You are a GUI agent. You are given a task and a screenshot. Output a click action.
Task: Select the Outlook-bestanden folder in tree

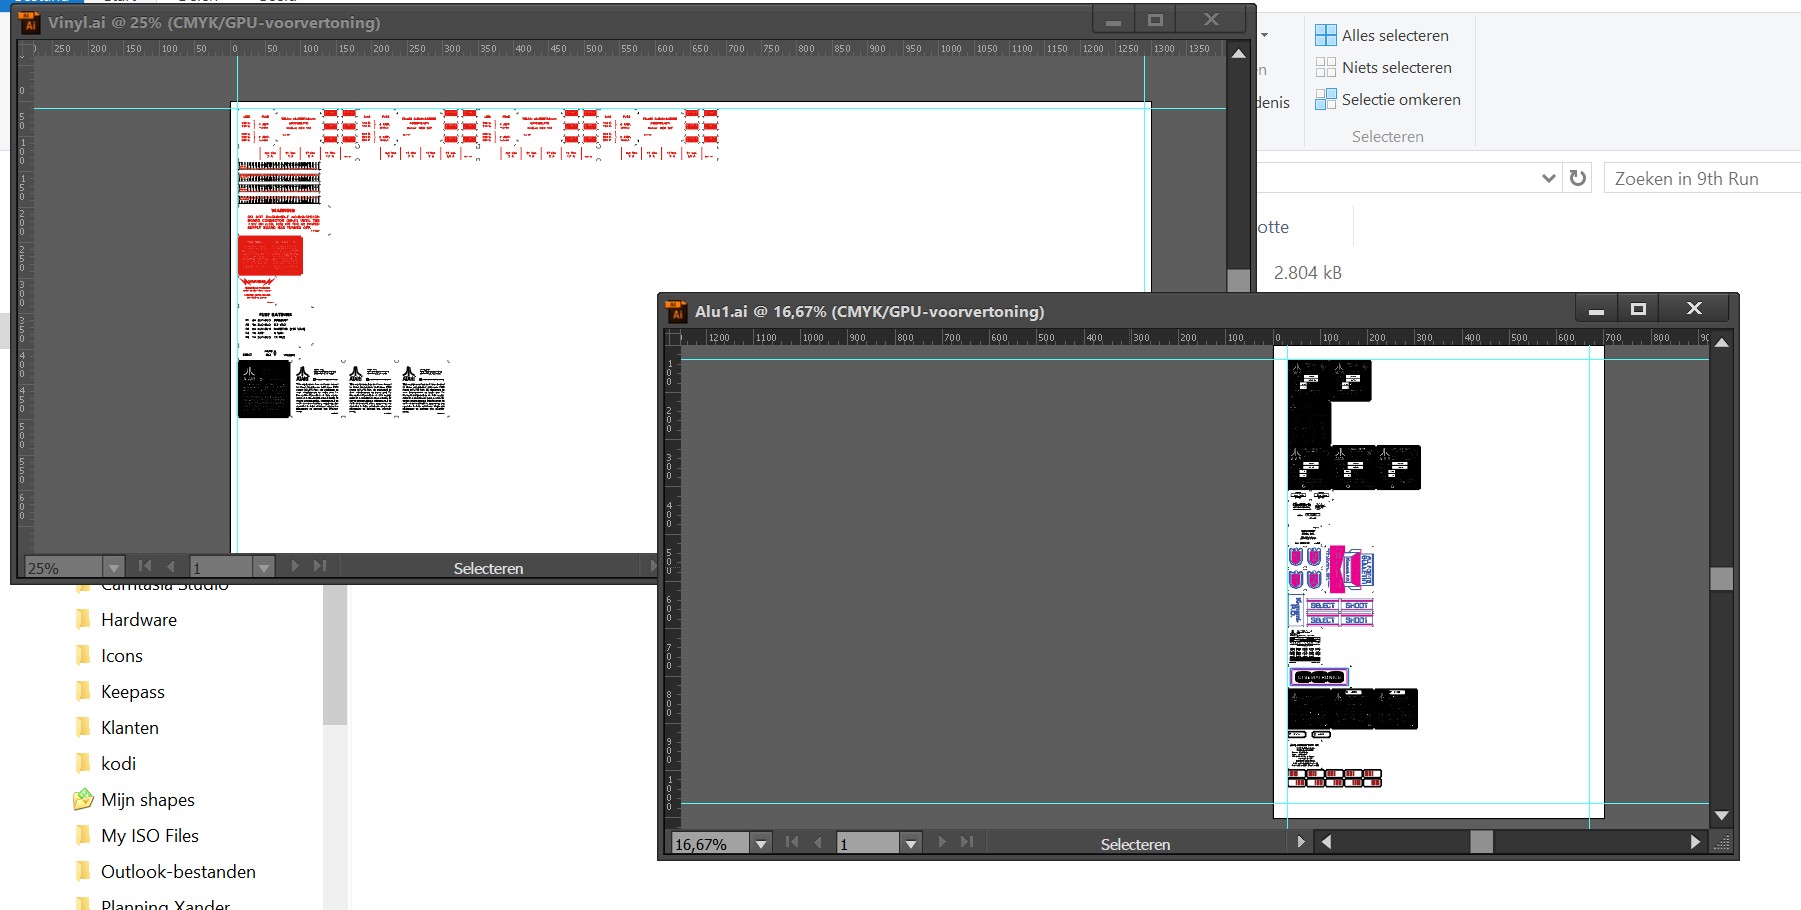[x=178, y=872]
